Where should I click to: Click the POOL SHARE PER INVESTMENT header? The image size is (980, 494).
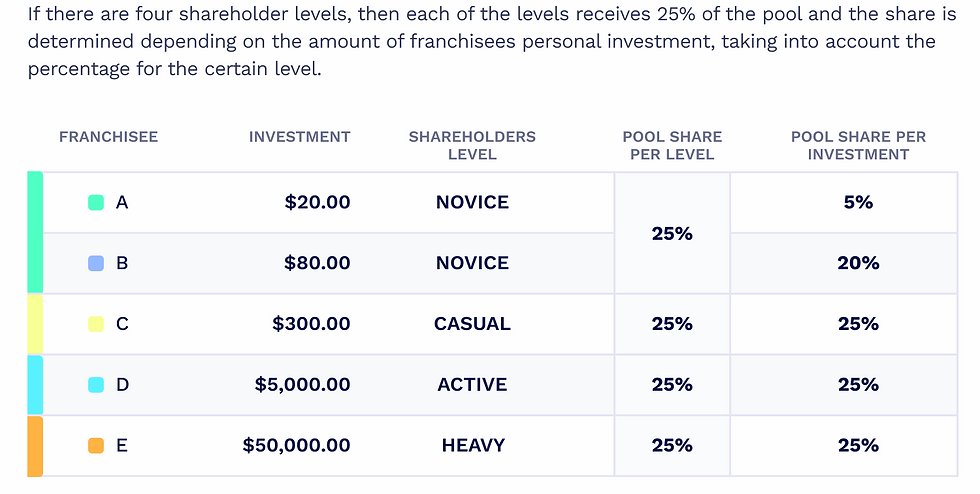[x=859, y=146]
